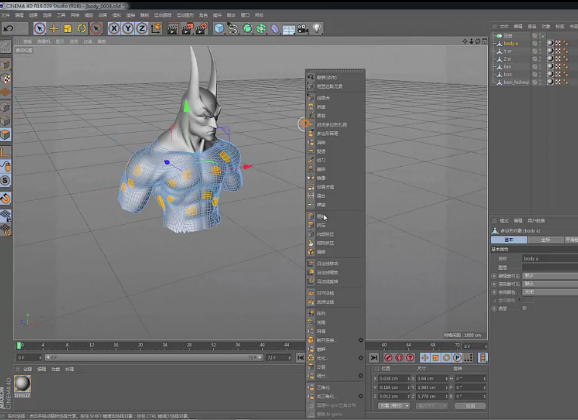Open the purple deformer objects icon
The width and height of the screenshot is (578, 420).
pyautogui.click(x=275, y=28)
